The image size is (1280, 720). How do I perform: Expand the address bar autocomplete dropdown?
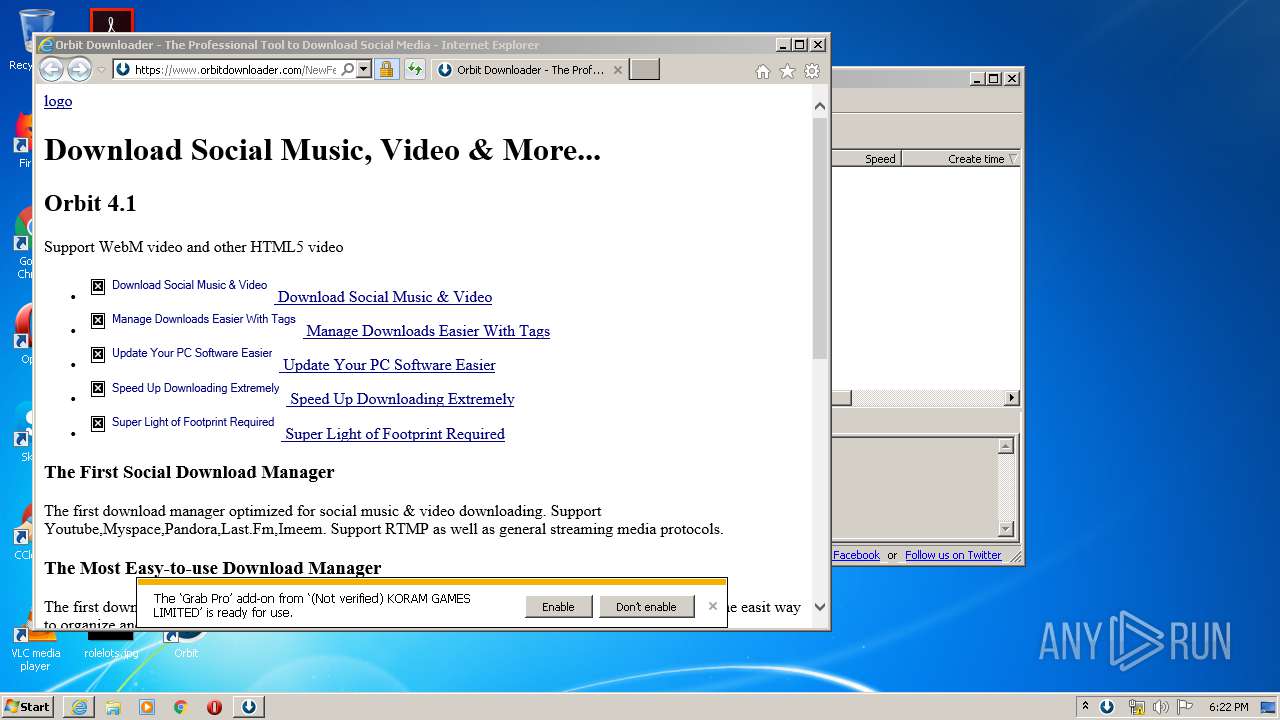[364, 70]
